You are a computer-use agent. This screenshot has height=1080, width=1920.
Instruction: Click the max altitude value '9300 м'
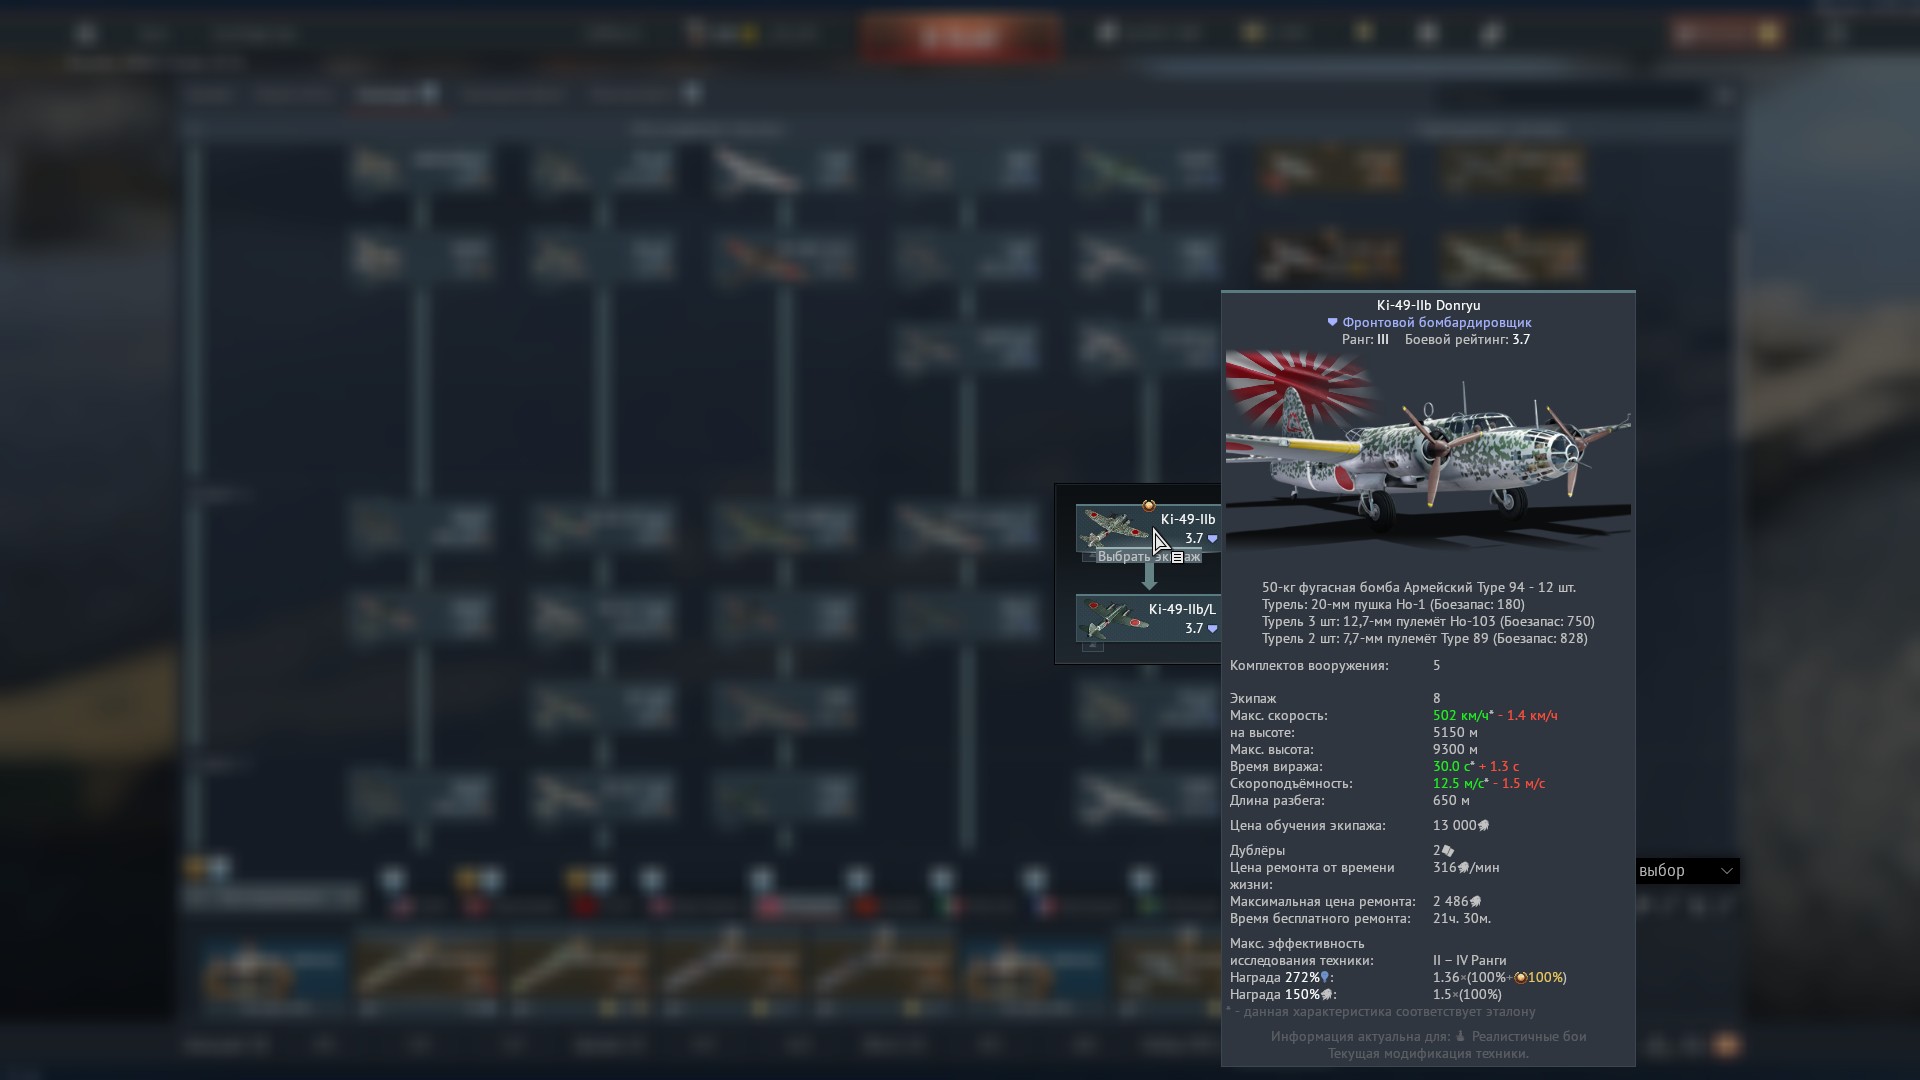(1455, 749)
